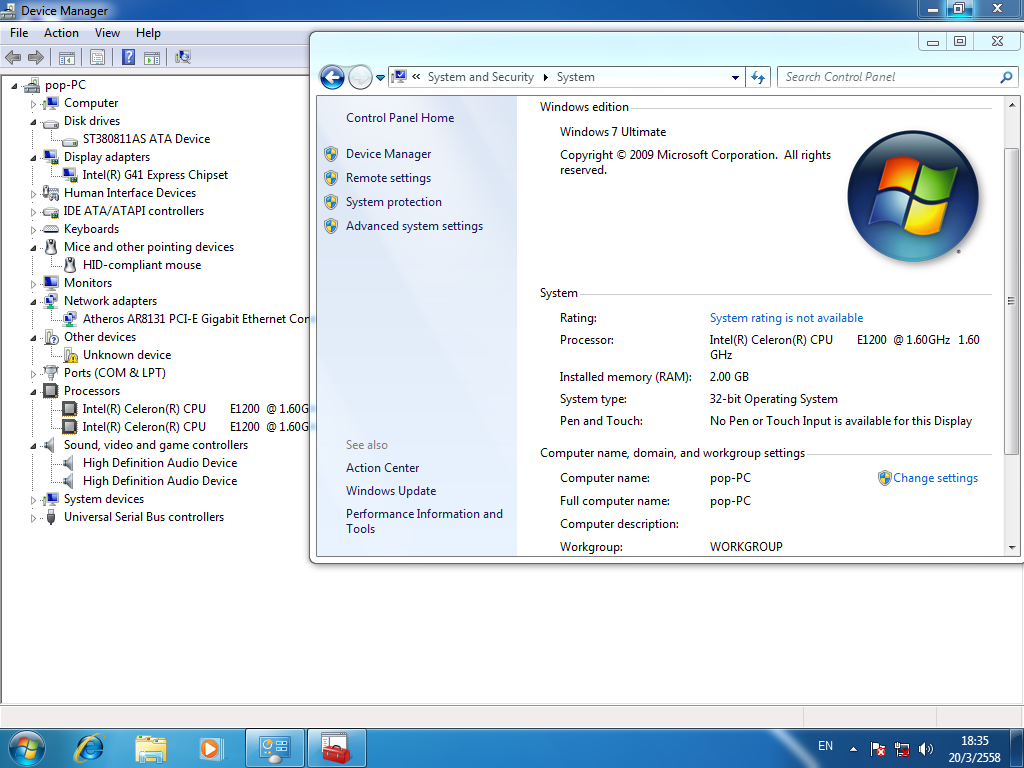The width and height of the screenshot is (1024, 768).
Task: Expand the Universal Serial Bus controllers node
Action: pos(33,518)
